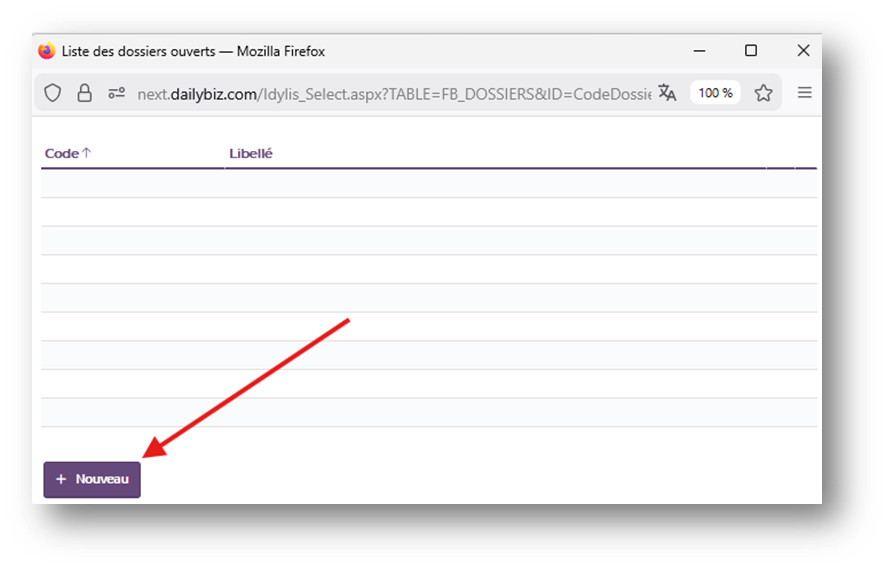Focus the address bar showing next.dailybiz.com
The width and height of the screenshot is (887, 569).
pyautogui.click(x=390, y=93)
